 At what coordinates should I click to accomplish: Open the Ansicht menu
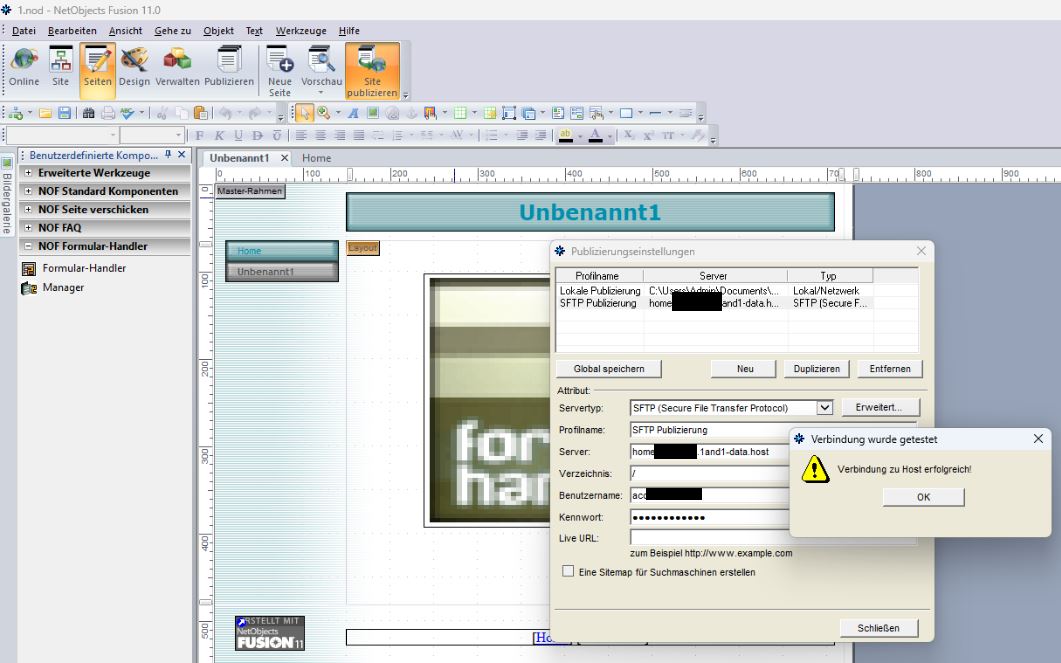(x=125, y=30)
